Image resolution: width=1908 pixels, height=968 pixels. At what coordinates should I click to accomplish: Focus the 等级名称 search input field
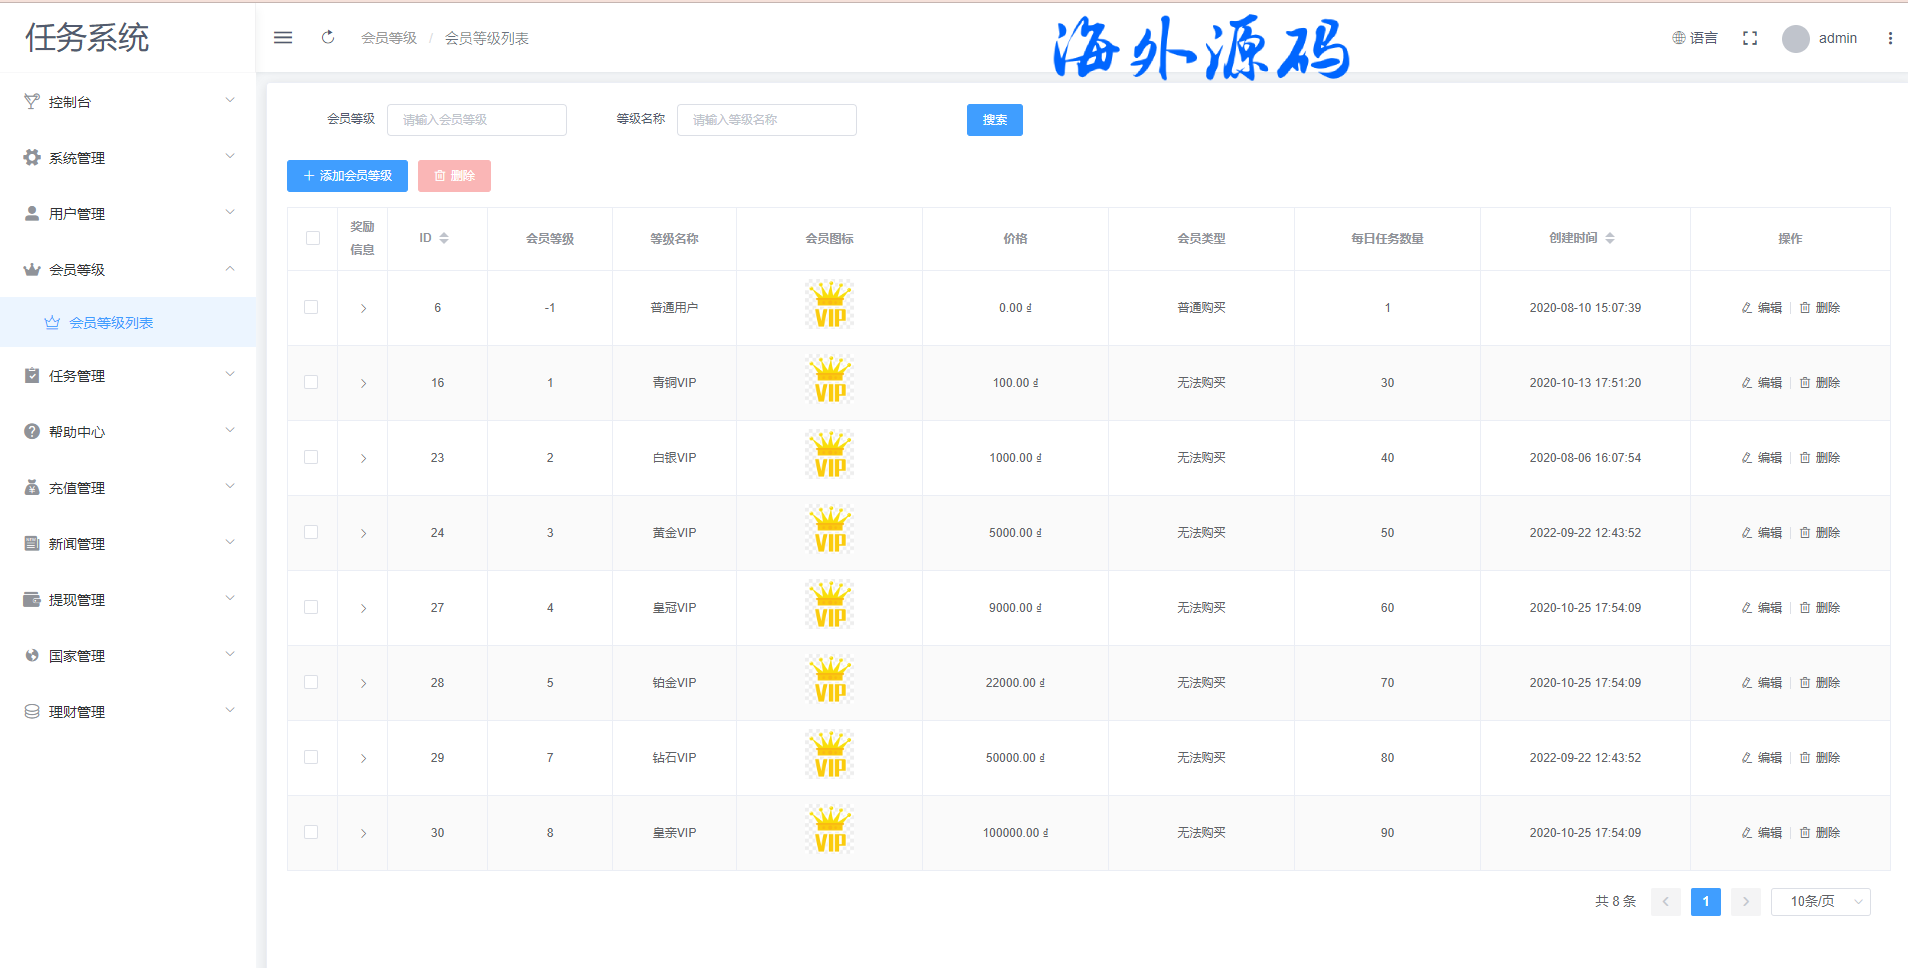(766, 119)
